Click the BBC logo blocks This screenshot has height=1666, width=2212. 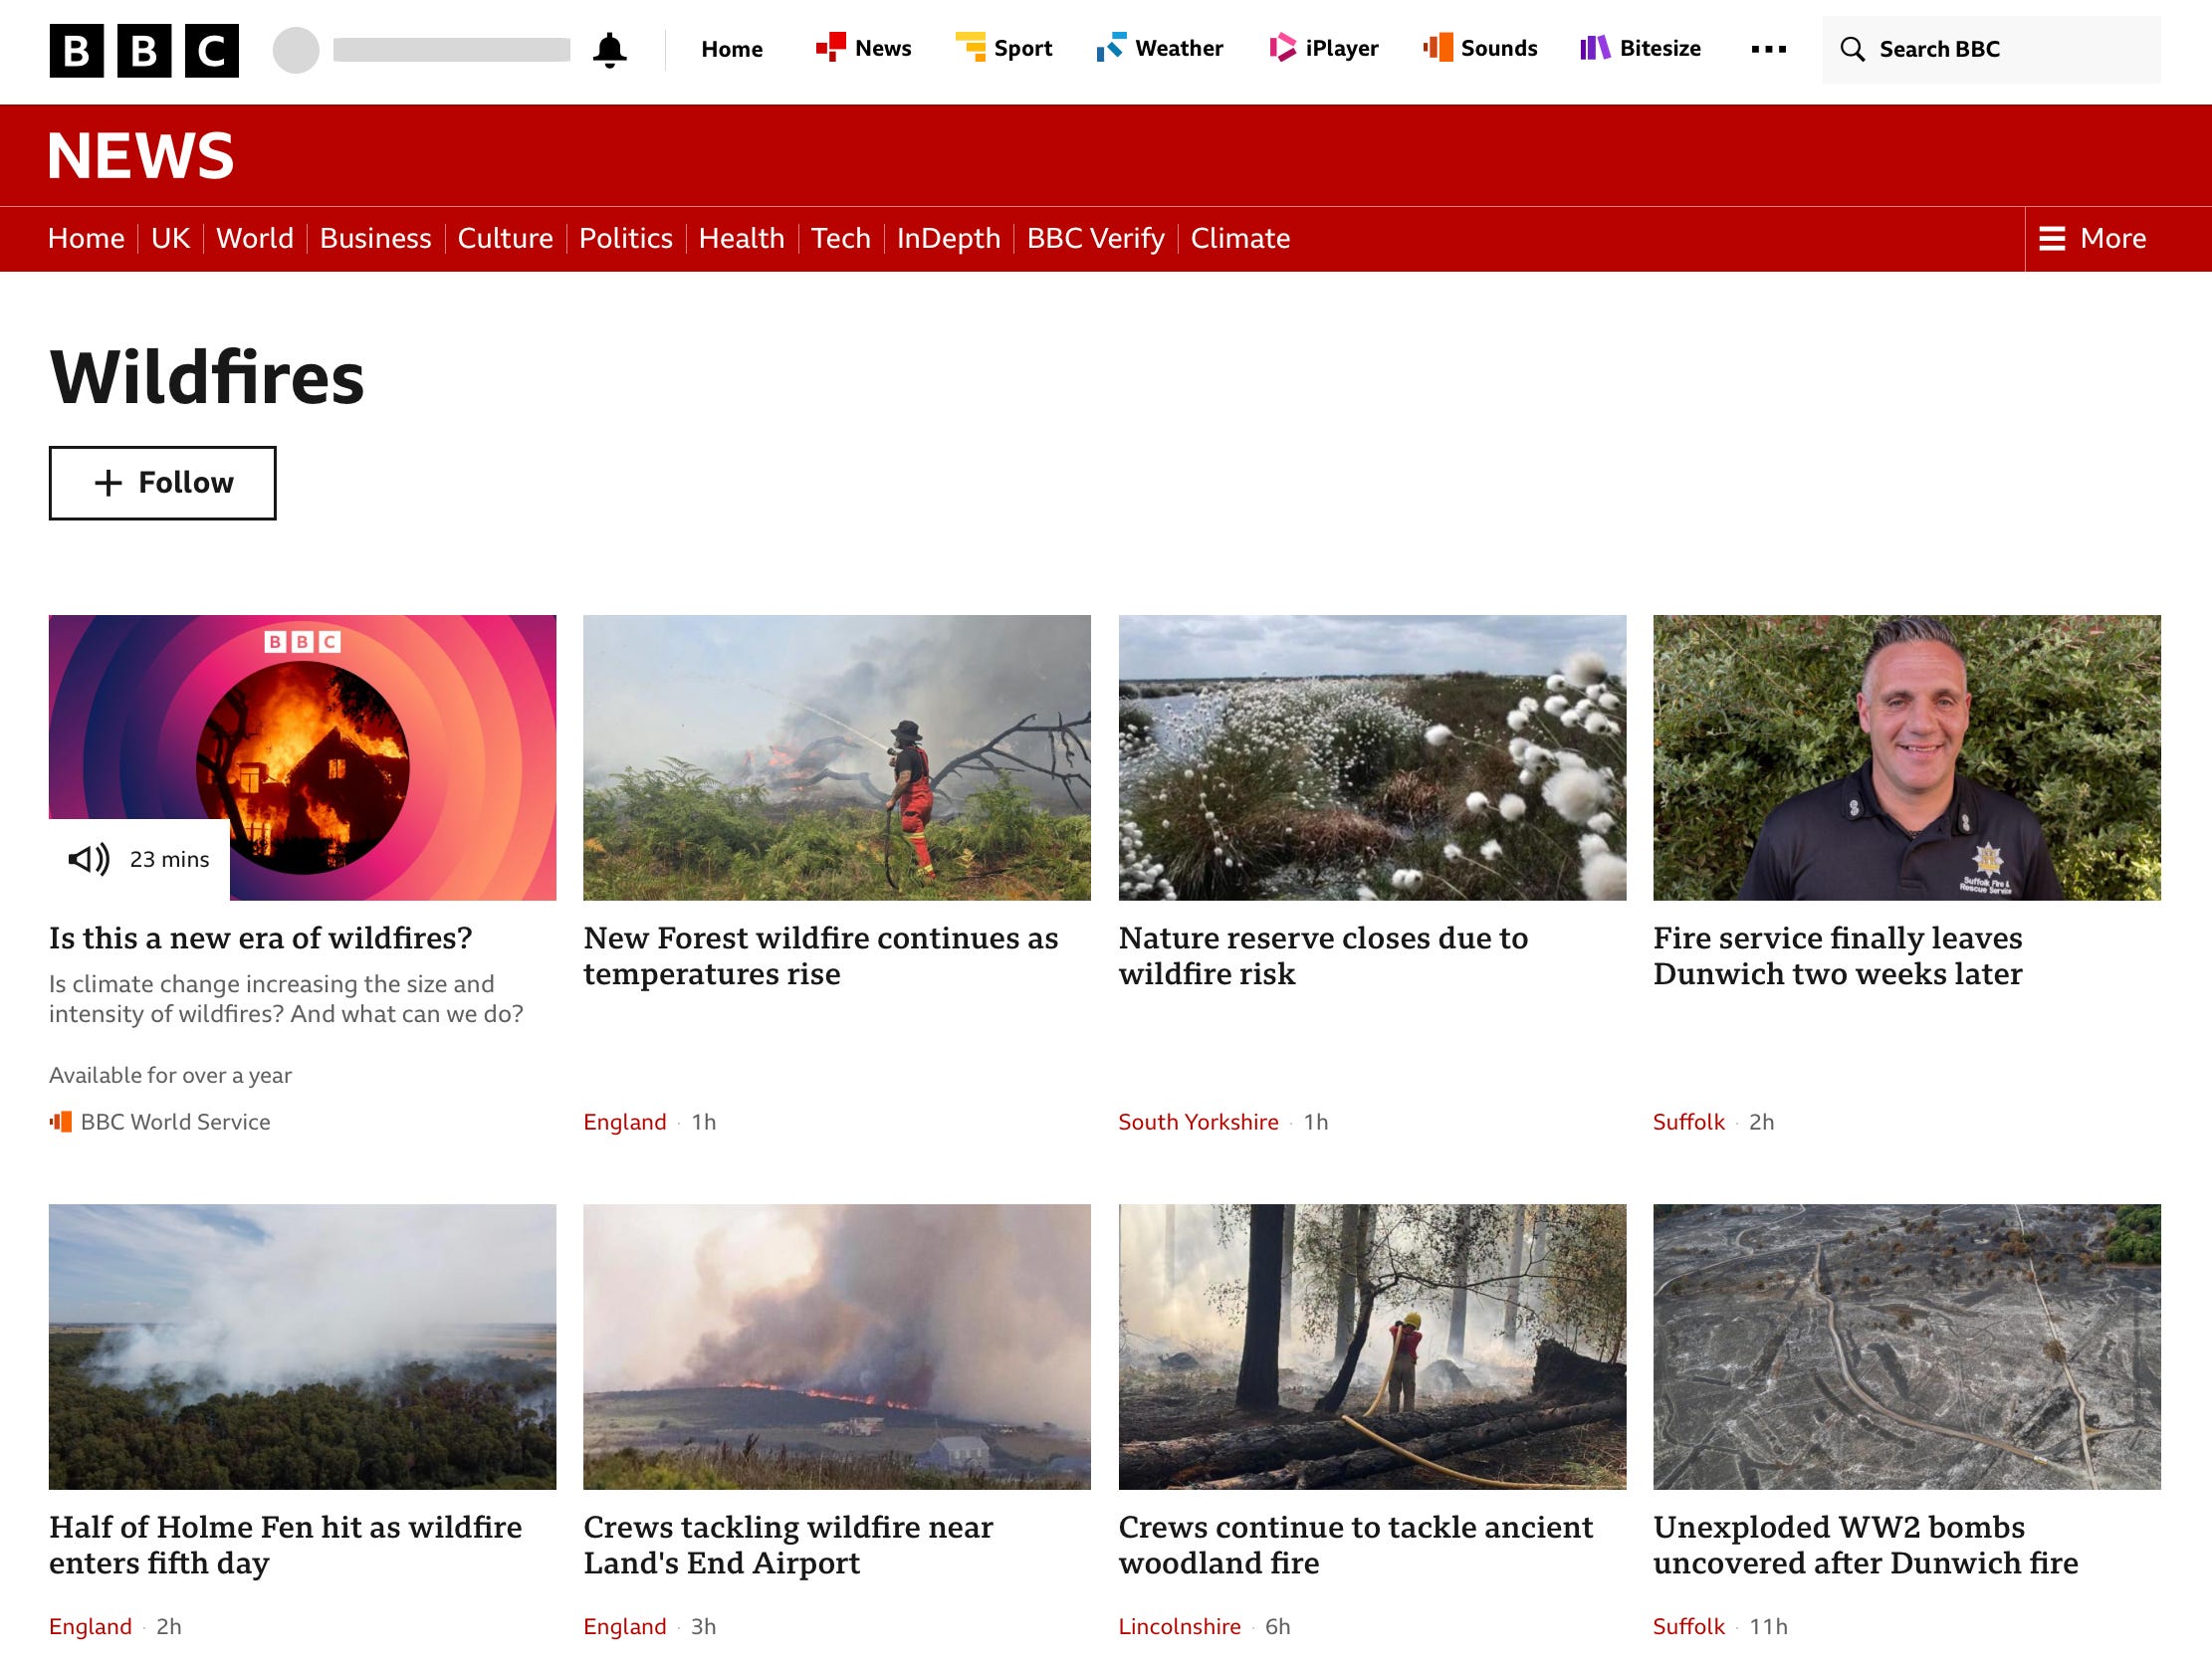[144, 50]
